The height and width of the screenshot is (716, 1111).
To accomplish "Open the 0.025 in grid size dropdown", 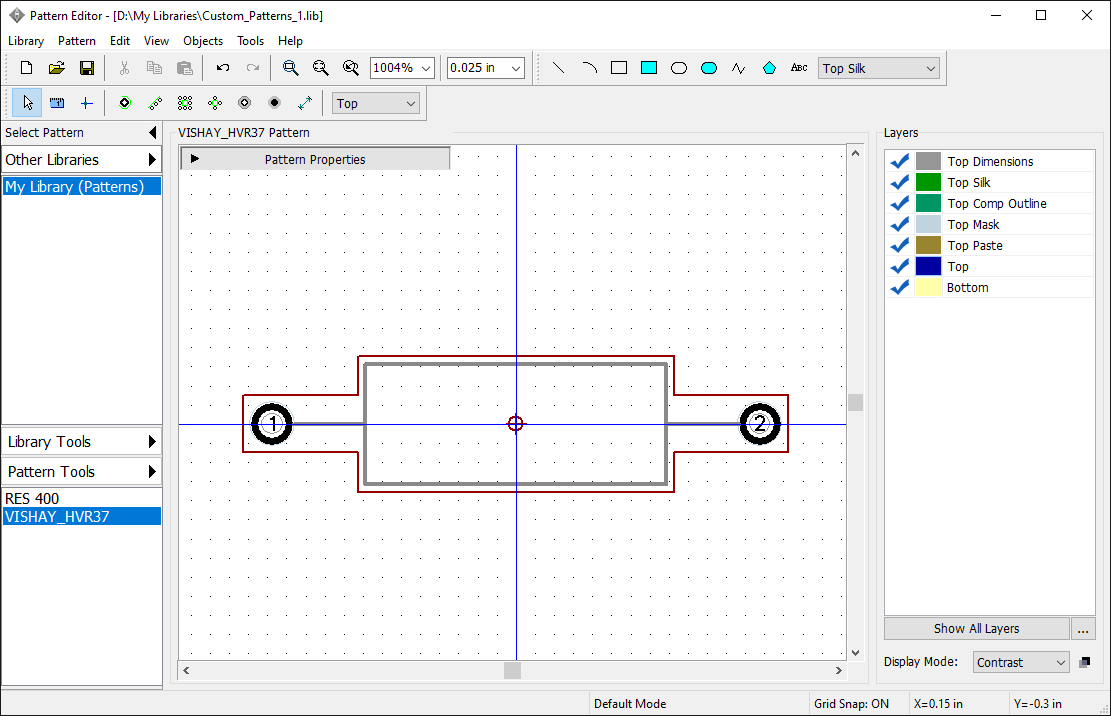I will 516,68.
